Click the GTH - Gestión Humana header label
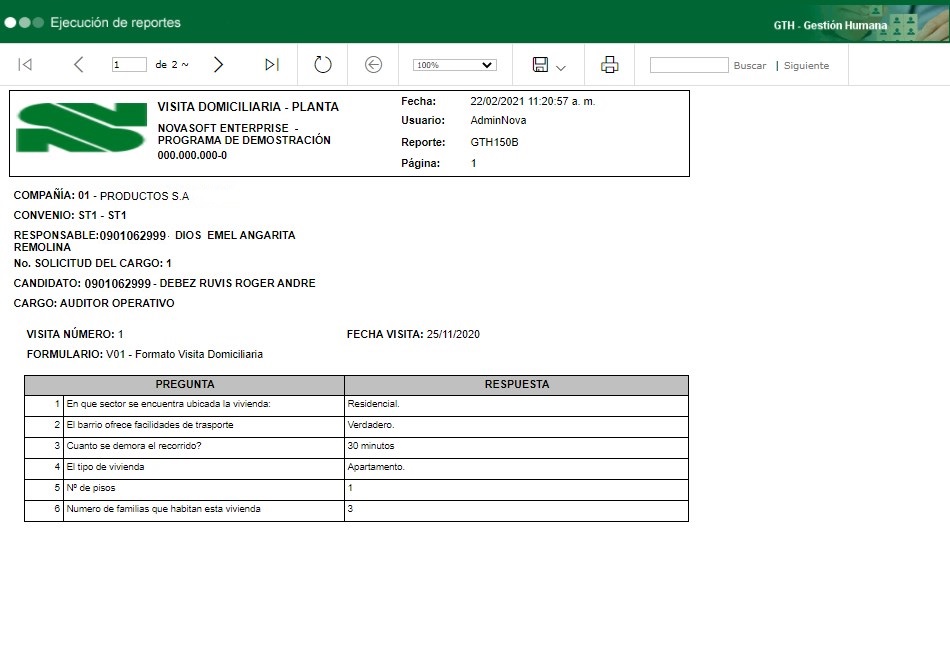Viewport: 950px width, 649px height. [830, 25]
